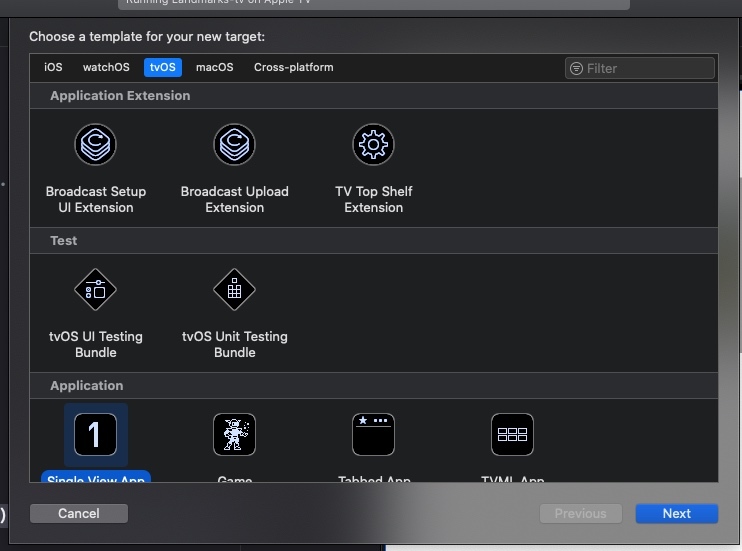
Task: Pick the TV Top Shelf Extension gear icon
Action: tap(373, 144)
